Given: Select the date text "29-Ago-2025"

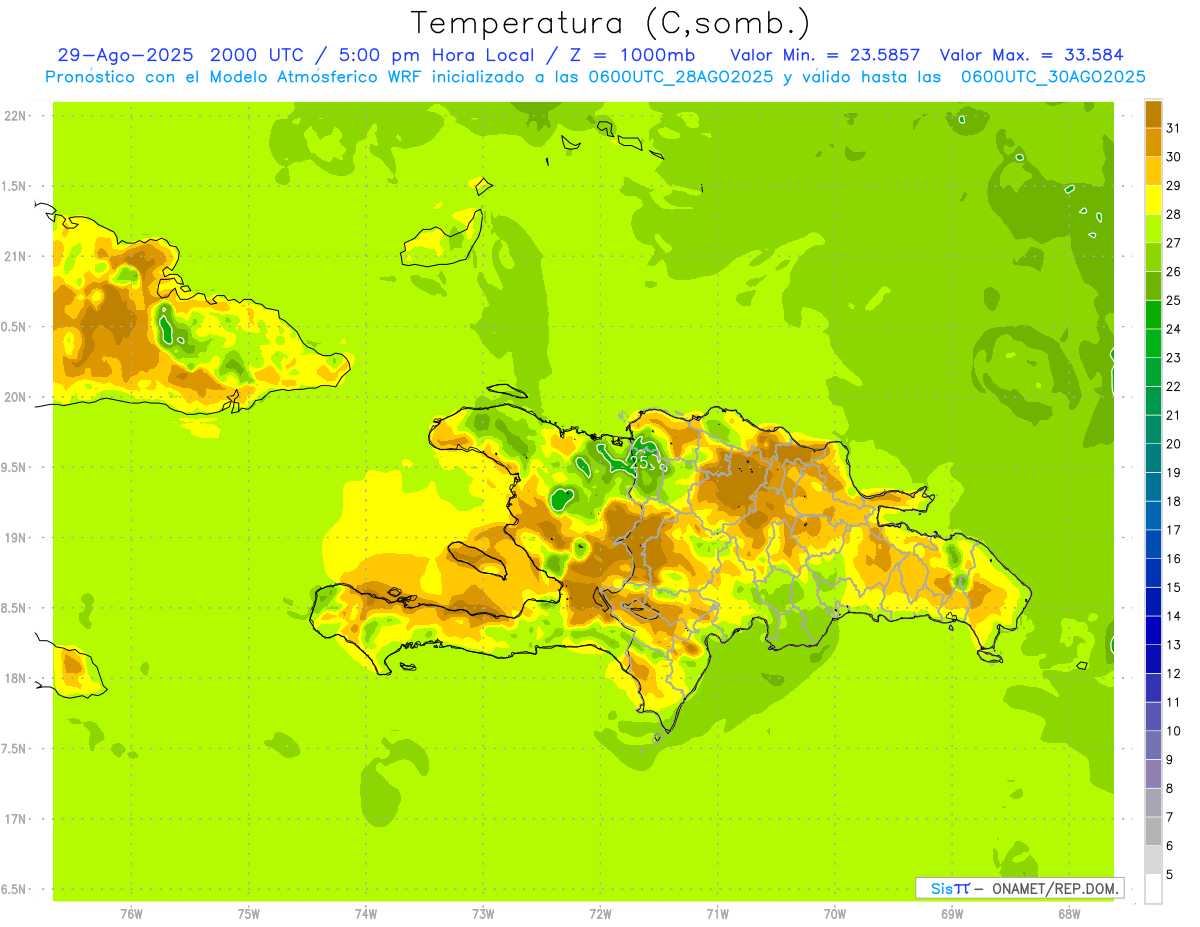Looking at the screenshot, I should (x=125, y=55).
